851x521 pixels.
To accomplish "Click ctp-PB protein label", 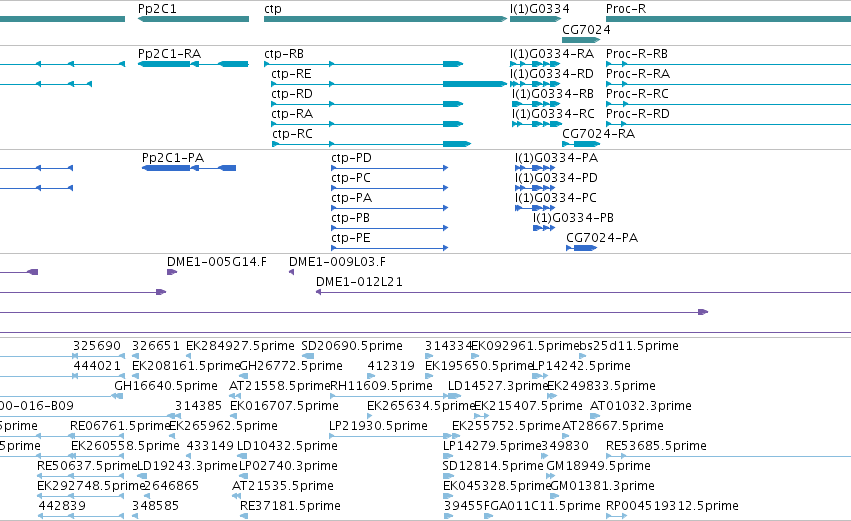I will (351, 218).
